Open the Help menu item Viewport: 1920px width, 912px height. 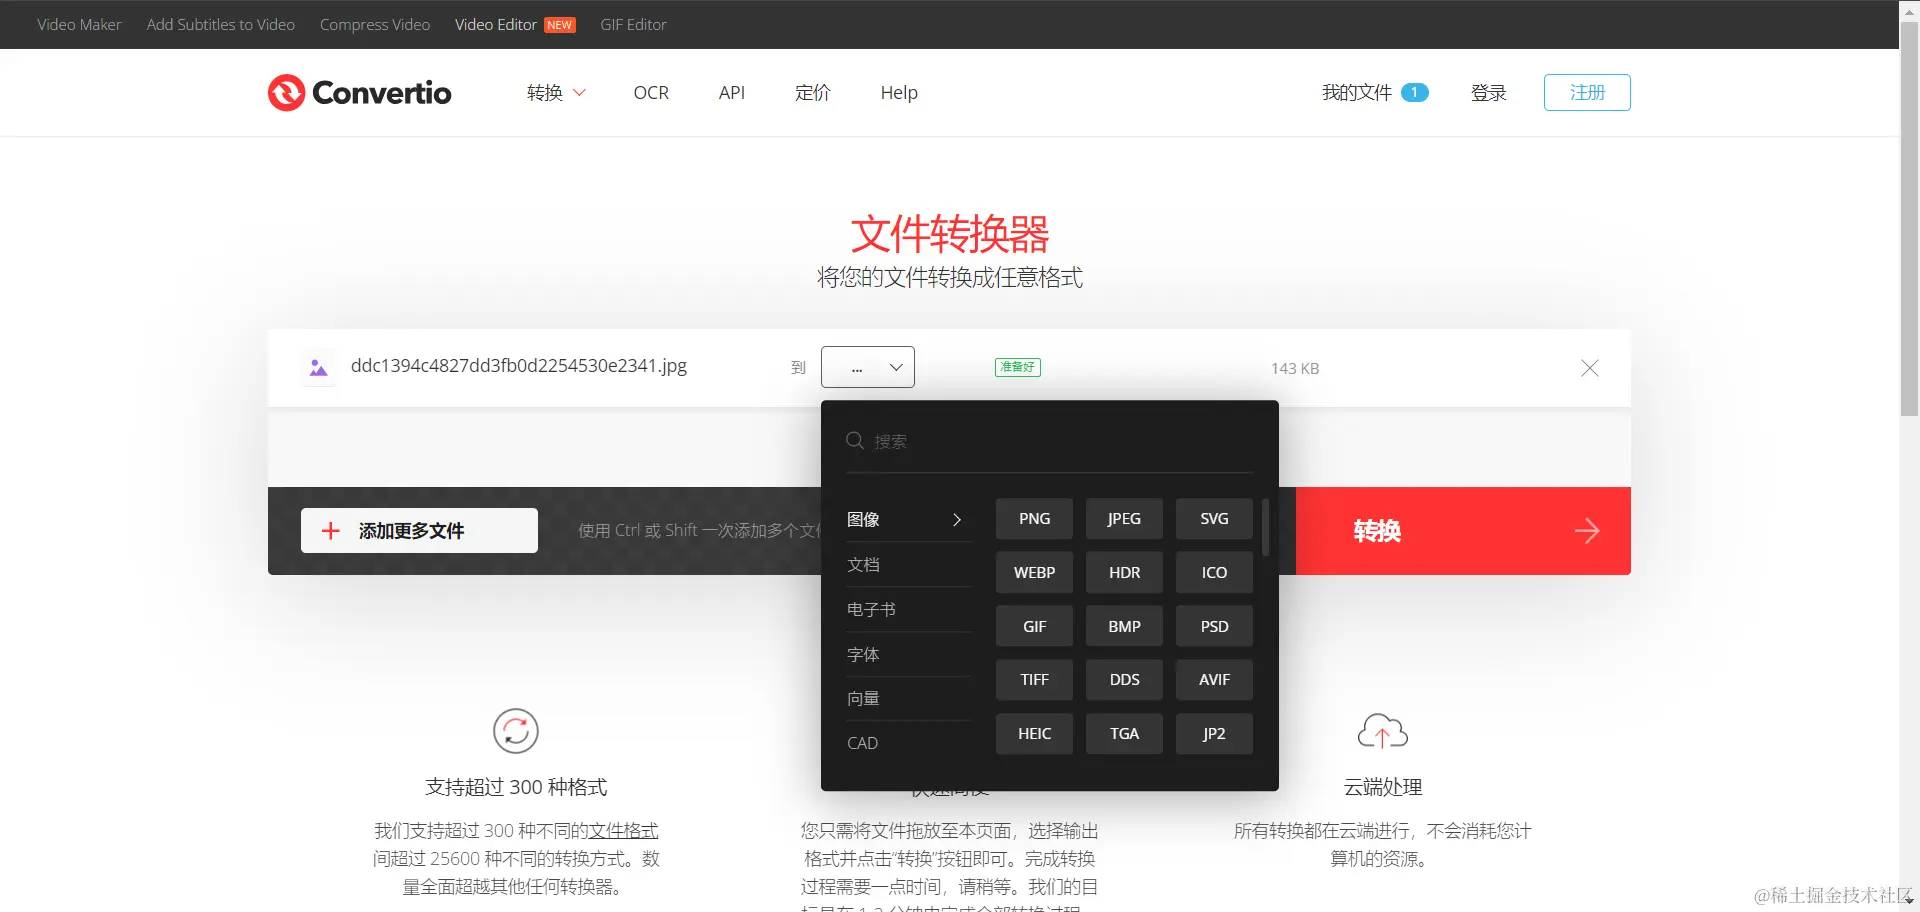coord(899,93)
